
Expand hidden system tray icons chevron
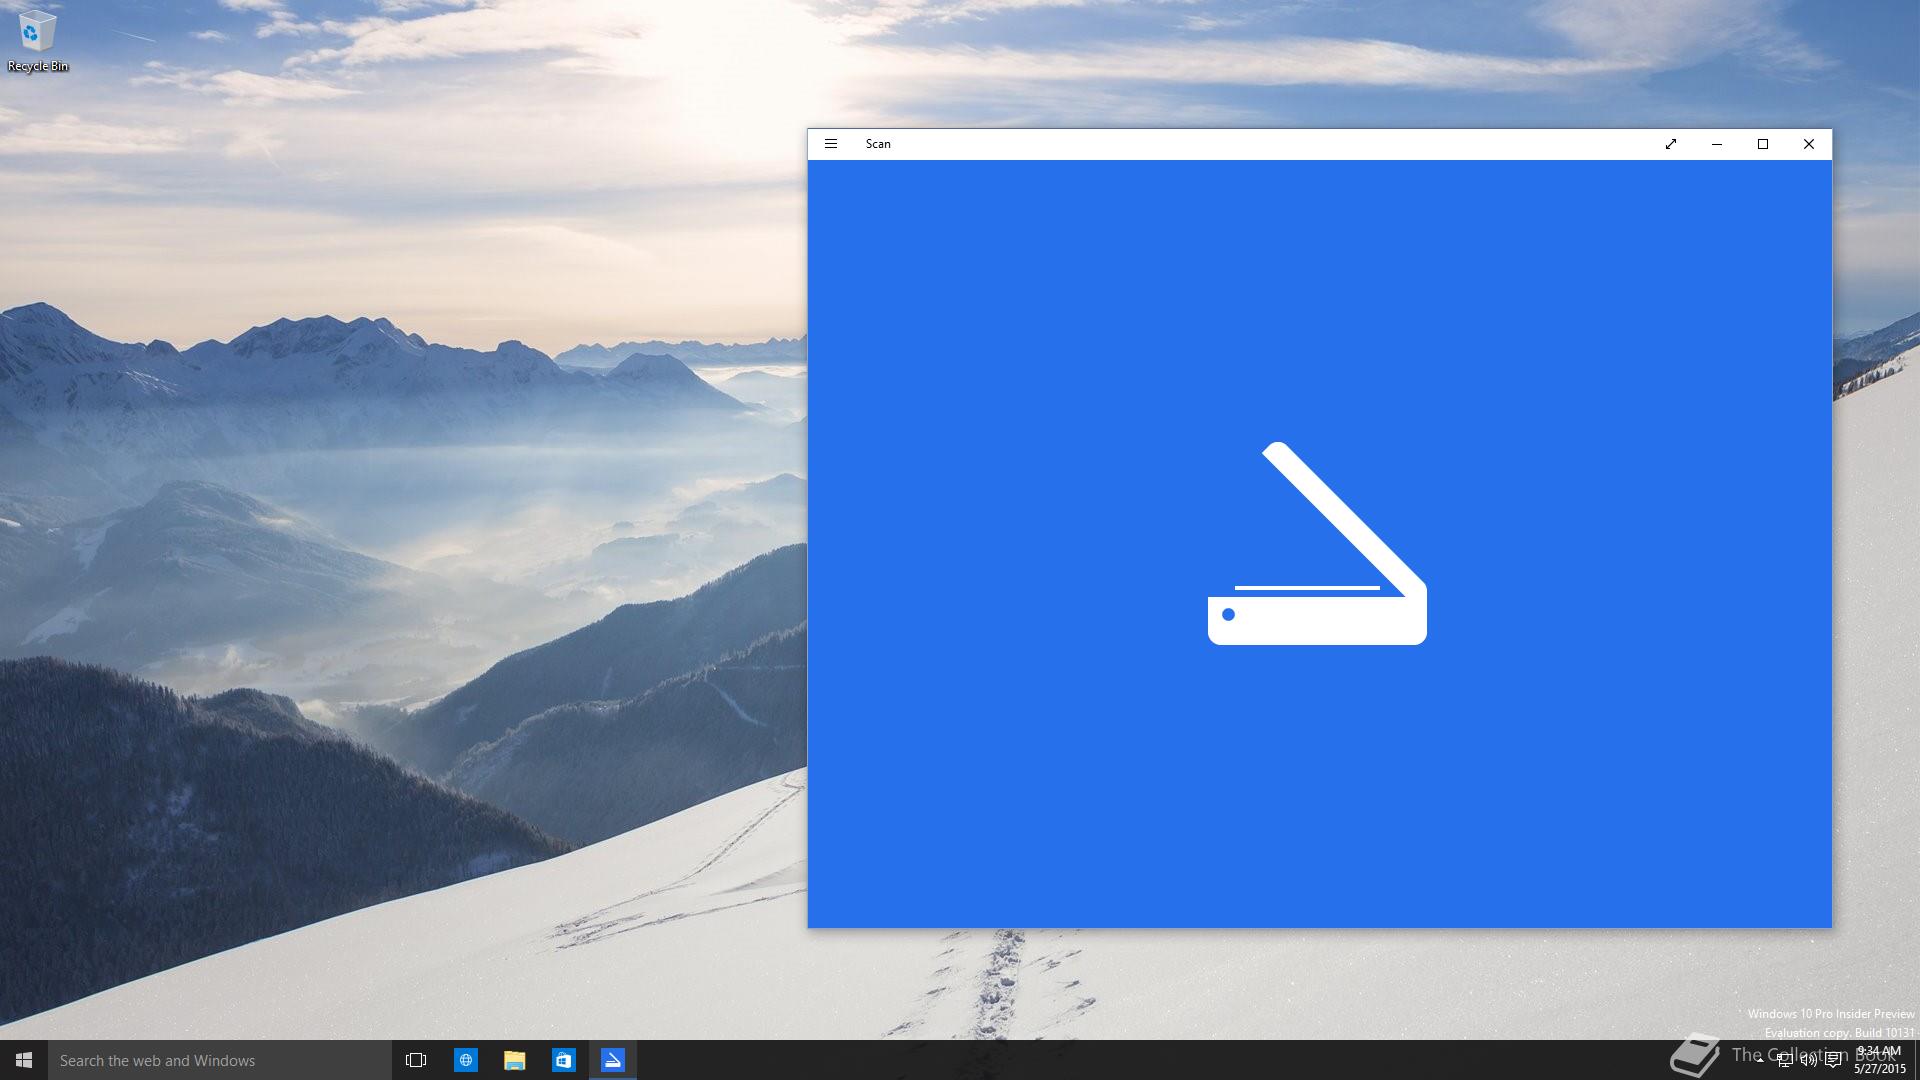click(x=1760, y=1060)
